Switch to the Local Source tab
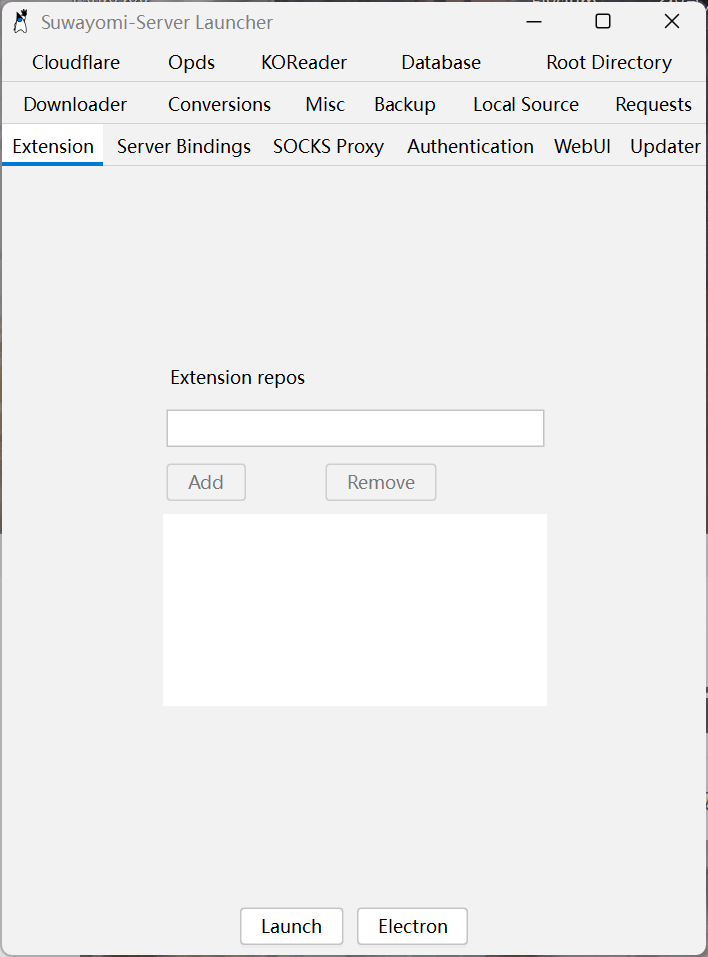 pos(526,104)
